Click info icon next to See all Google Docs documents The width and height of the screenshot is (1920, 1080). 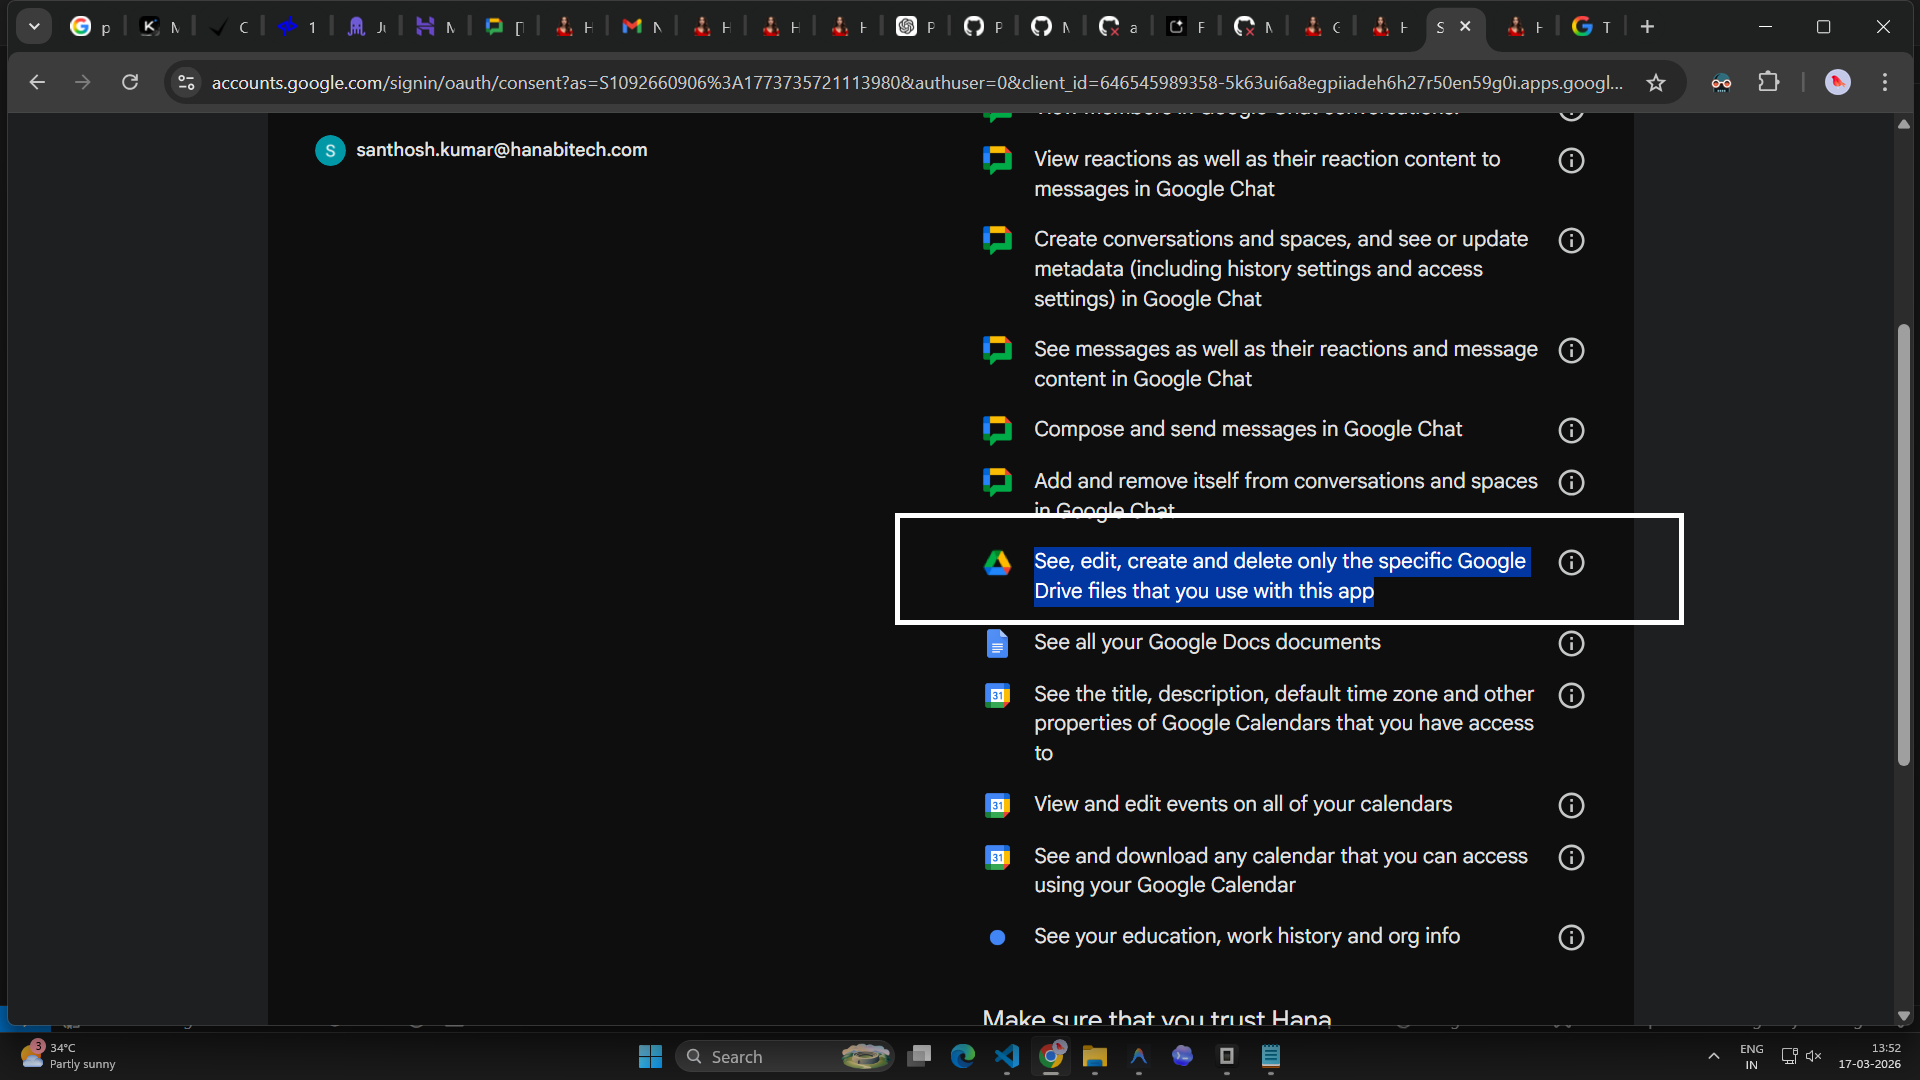click(x=1571, y=644)
